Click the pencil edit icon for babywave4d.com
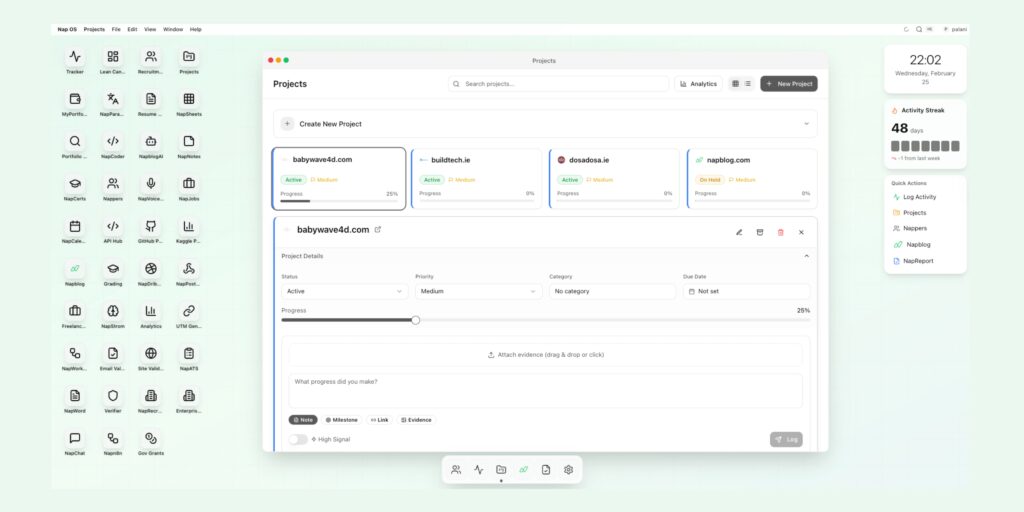This screenshot has width=1024, height=512. [x=739, y=232]
